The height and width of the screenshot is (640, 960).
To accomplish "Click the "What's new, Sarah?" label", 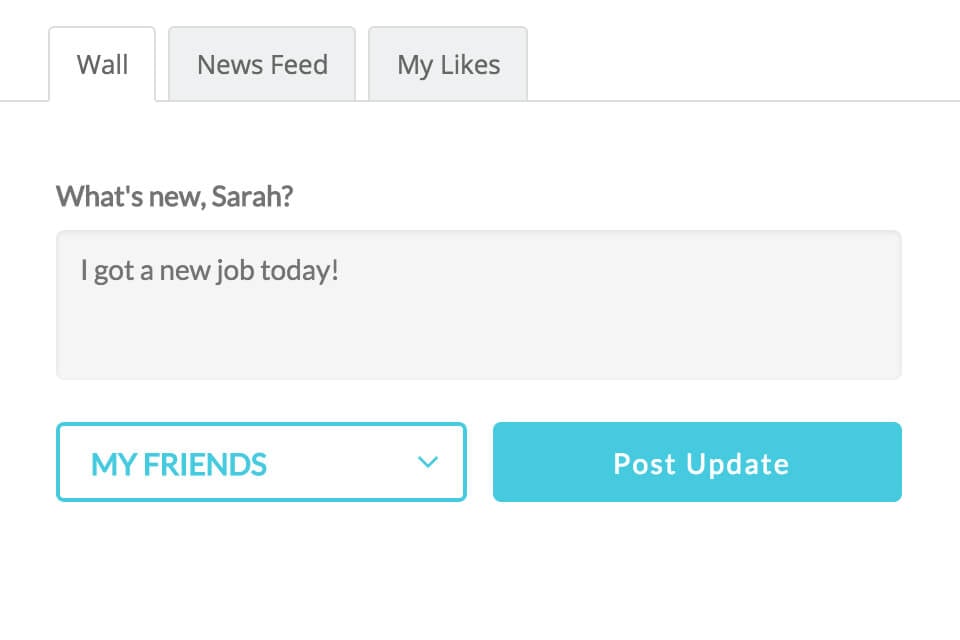I will coord(174,196).
